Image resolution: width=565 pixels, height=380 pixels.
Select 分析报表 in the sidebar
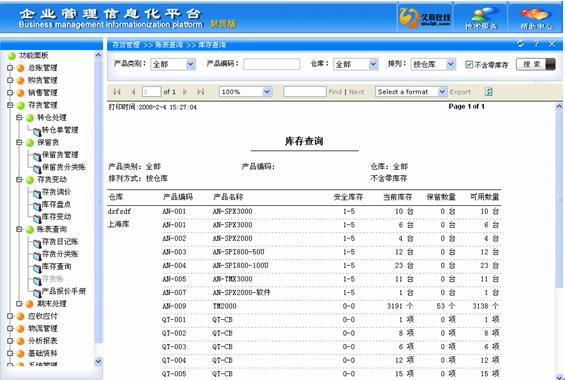pos(43,341)
